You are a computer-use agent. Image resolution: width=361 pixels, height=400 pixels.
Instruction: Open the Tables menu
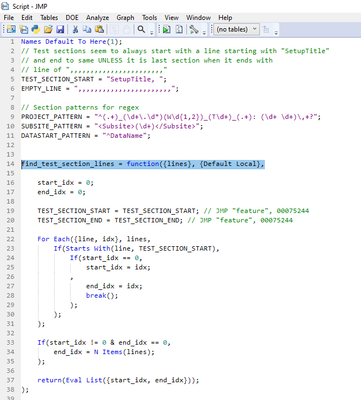click(x=49, y=18)
